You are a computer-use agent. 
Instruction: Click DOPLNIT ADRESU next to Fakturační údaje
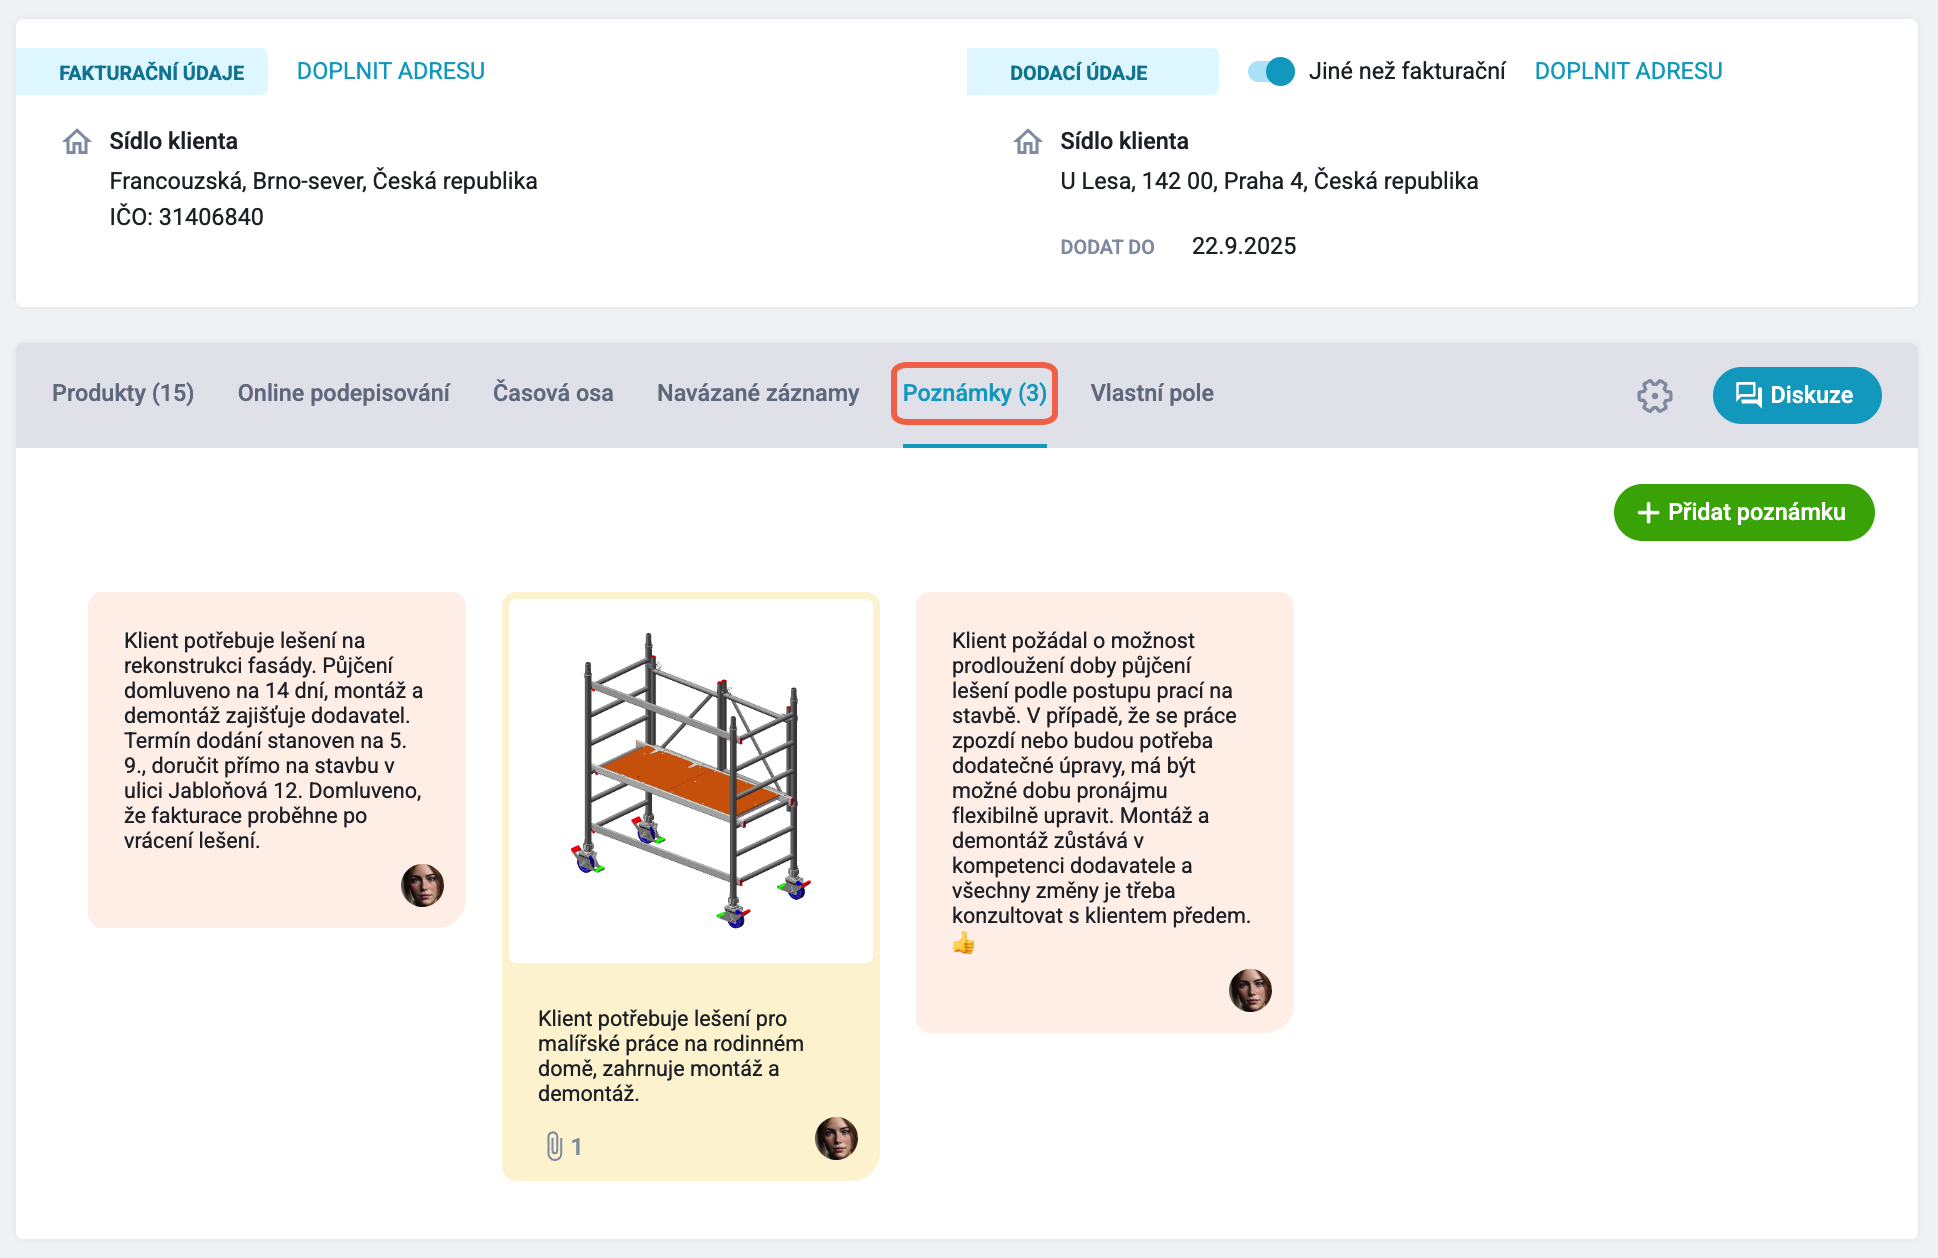tap(391, 71)
